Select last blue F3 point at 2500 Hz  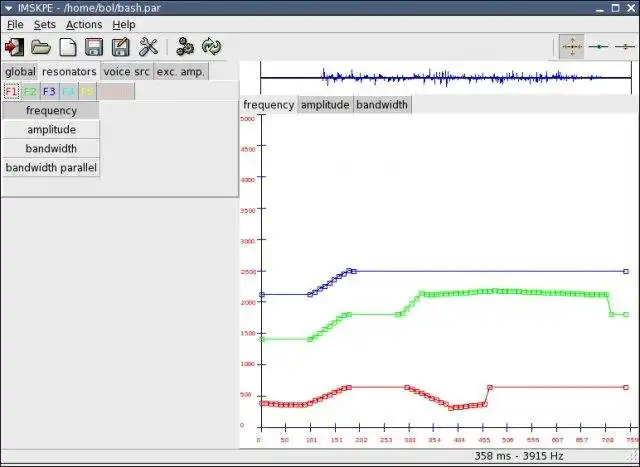click(626, 271)
